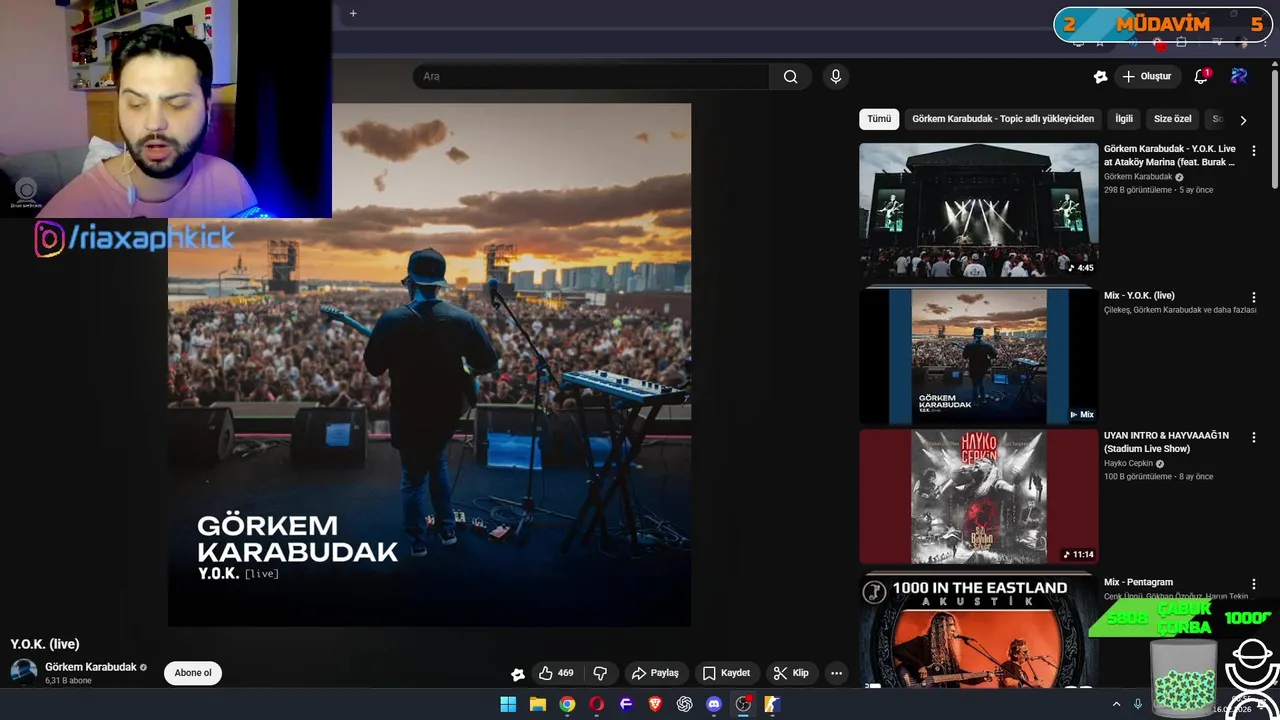The width and height of the screenshot is (1280, 720).
Task: Subscribe using Abone ol button
Action: (193, 673)
